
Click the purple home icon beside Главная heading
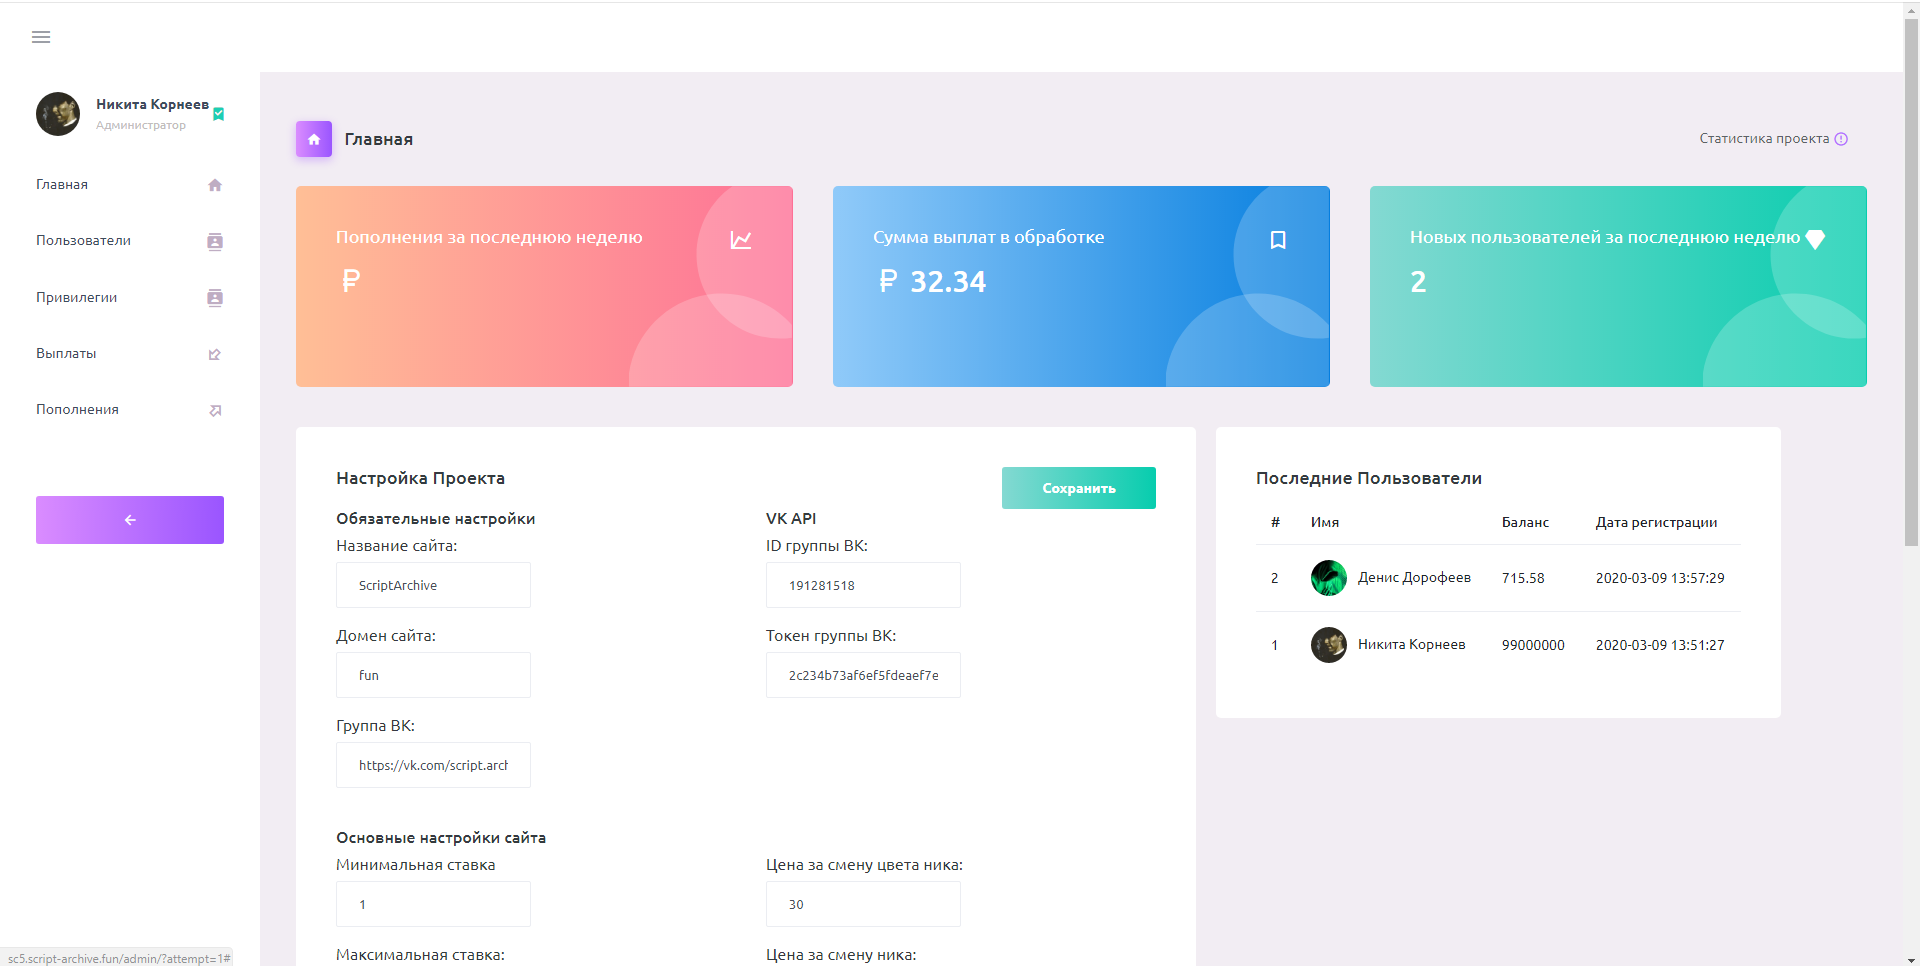[313, 139]
